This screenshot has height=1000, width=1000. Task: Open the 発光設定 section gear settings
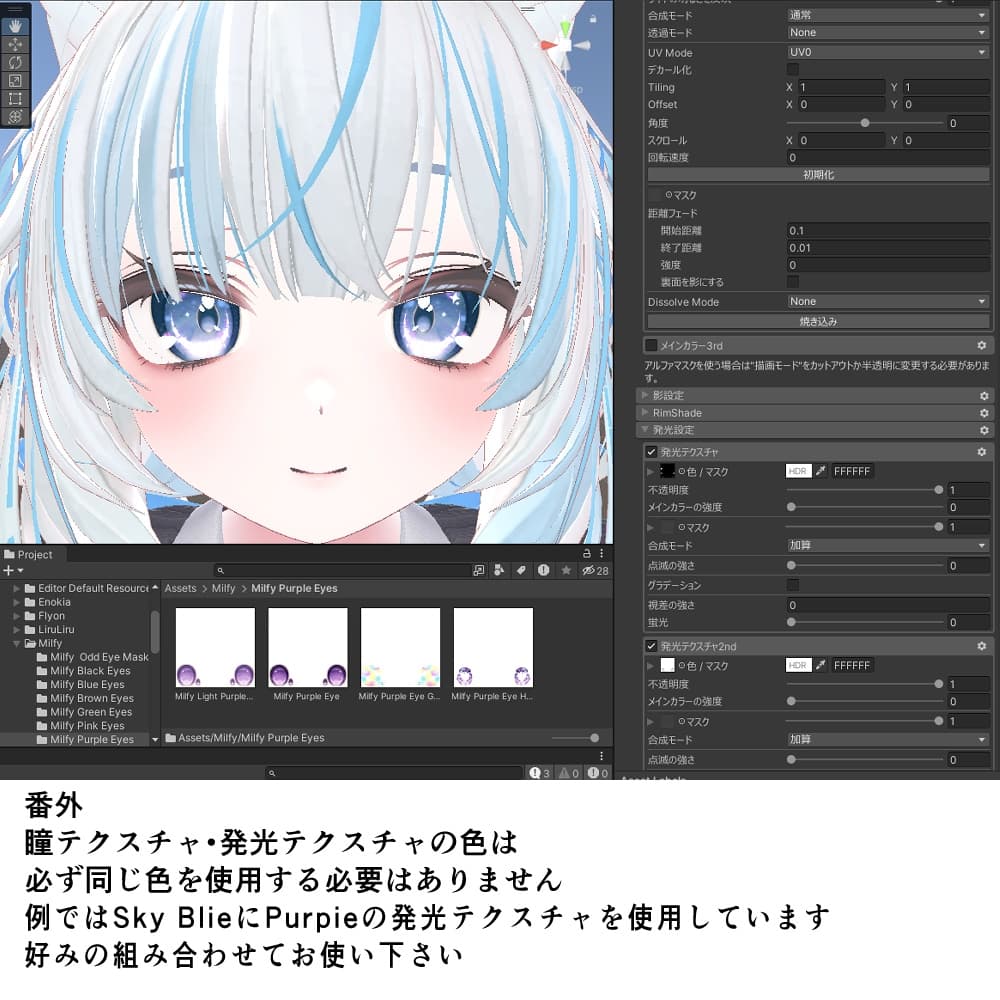(985, 430)
